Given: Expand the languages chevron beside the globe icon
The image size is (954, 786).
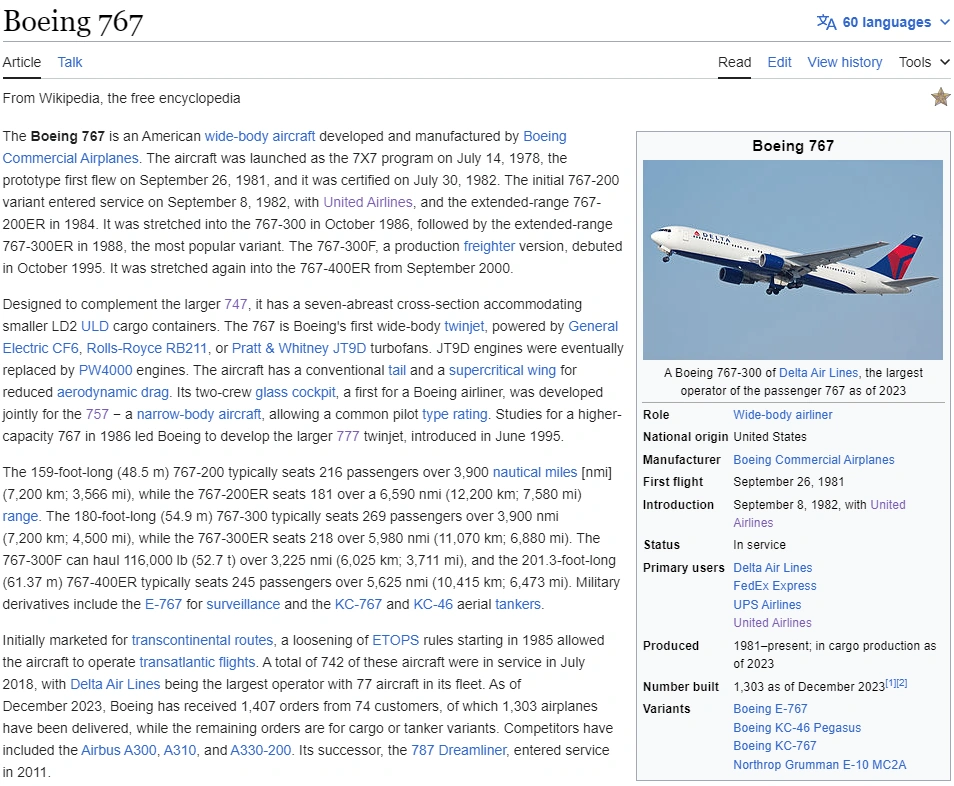Looking at the screenshot, I should [x=944, y=21].
